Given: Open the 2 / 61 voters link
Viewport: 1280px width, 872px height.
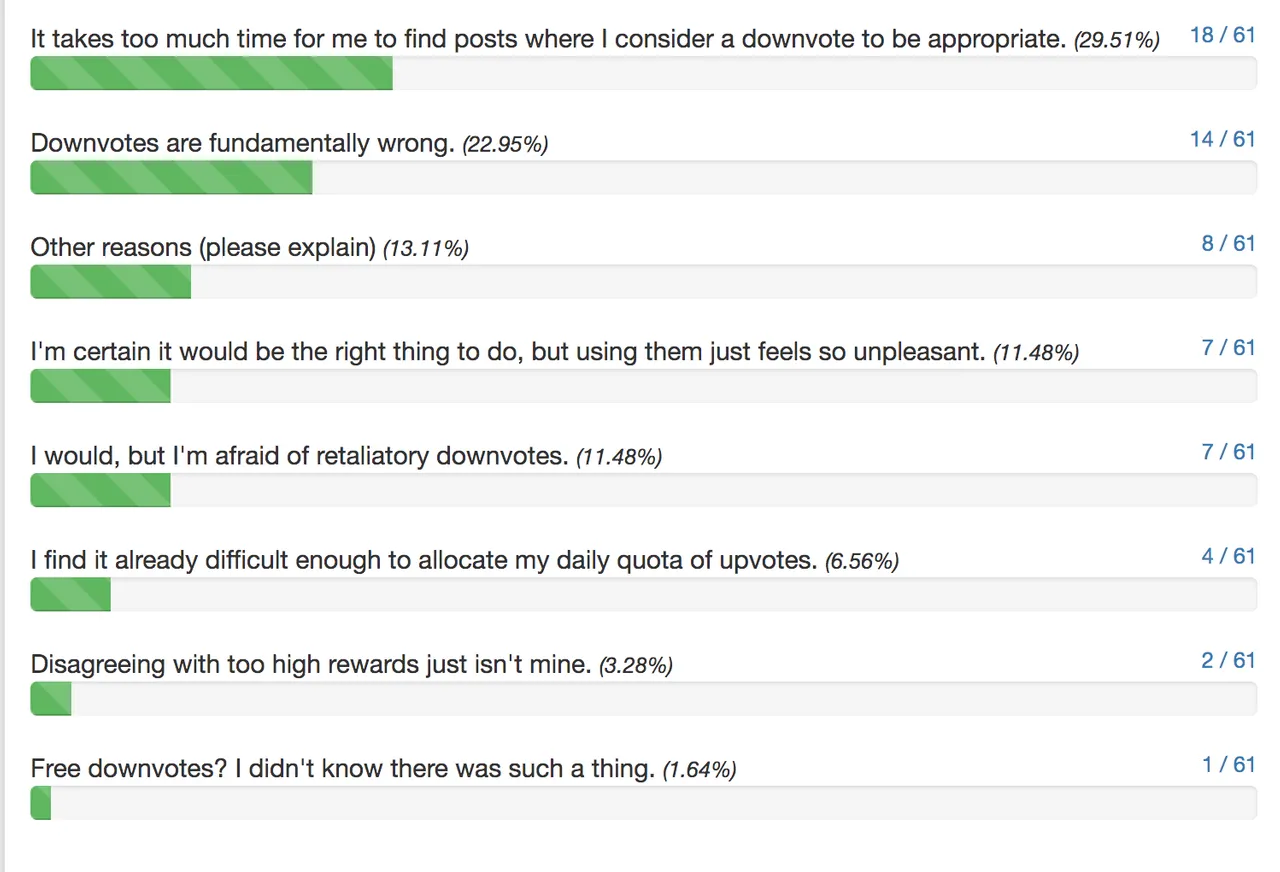Looking at the screenshot, I should tap(1228, 660).
